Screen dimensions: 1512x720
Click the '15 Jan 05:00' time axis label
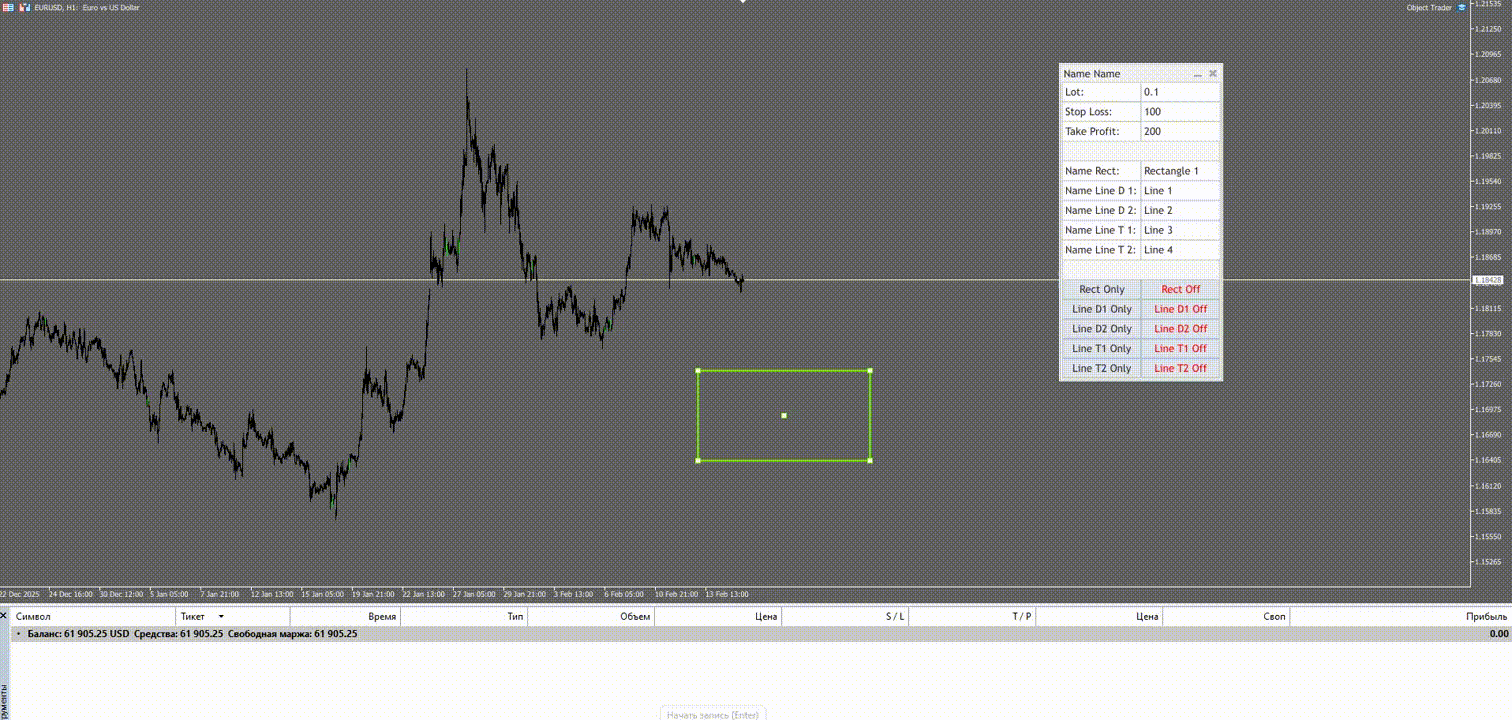pos(322,594)
